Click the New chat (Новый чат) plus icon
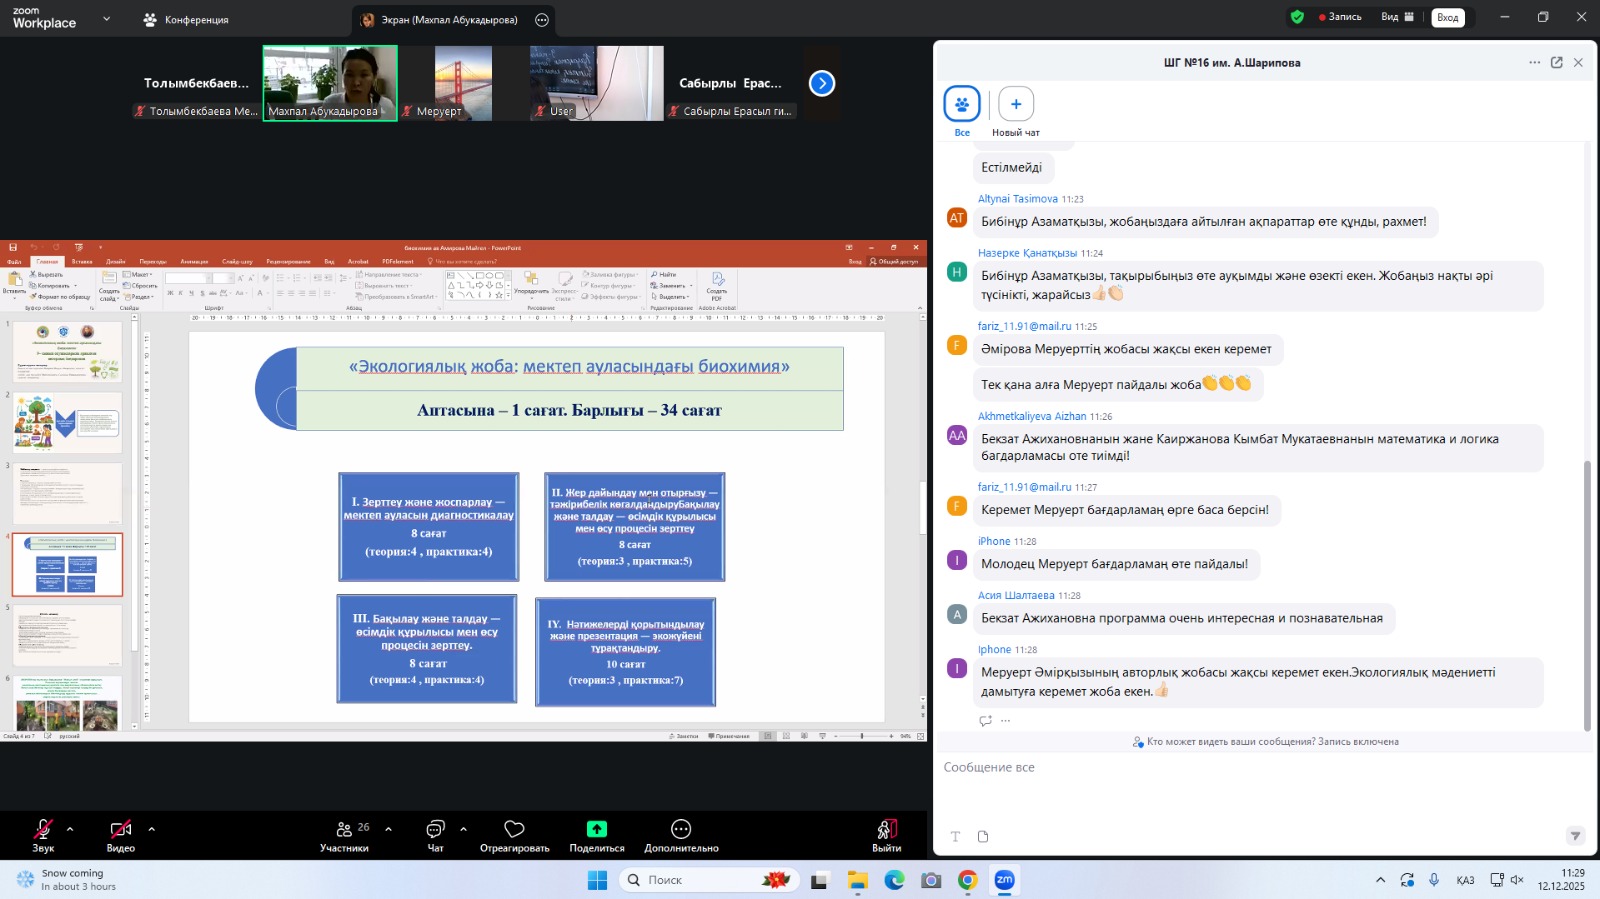This screenshot has height=899, width=1600. [1015, 104]
